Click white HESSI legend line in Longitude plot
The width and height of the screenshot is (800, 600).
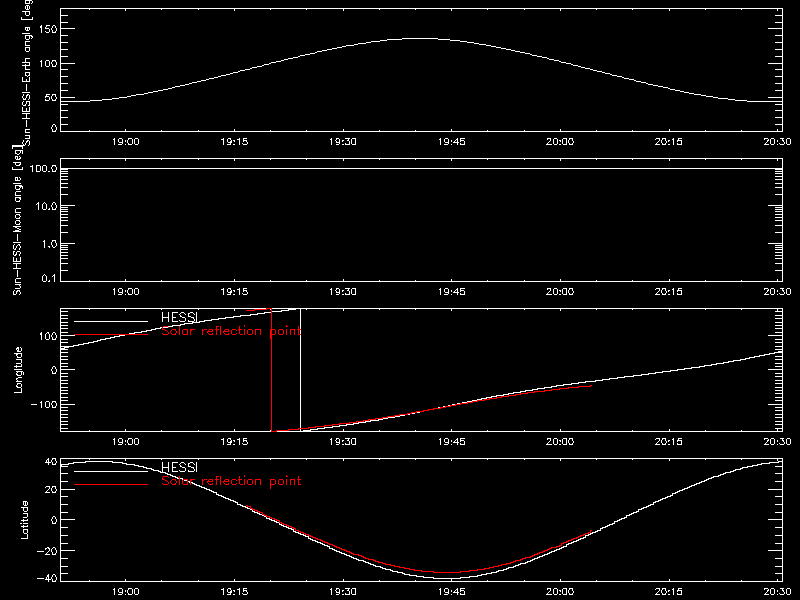pyautogui.click(x=111, y=321)
